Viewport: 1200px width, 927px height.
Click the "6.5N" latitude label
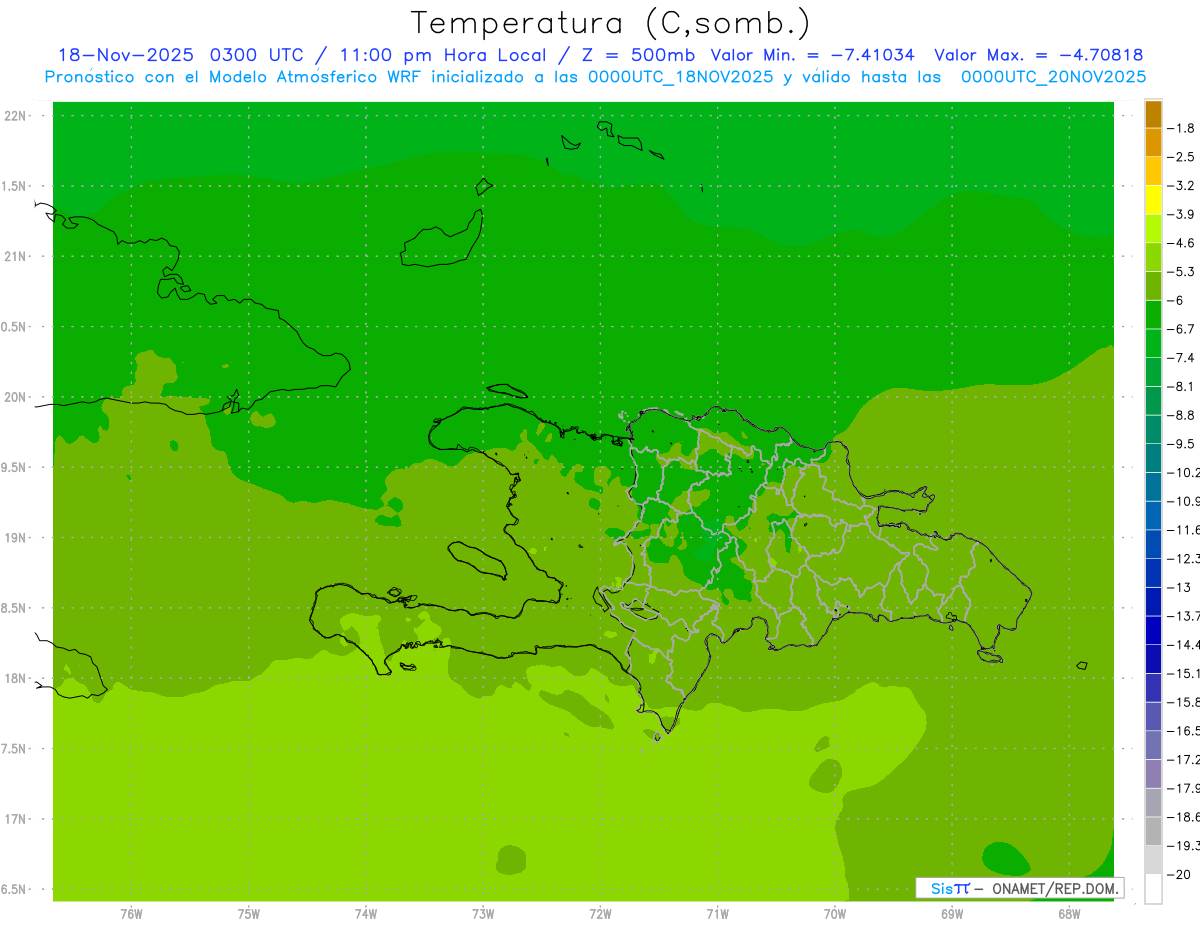(13, 890)
